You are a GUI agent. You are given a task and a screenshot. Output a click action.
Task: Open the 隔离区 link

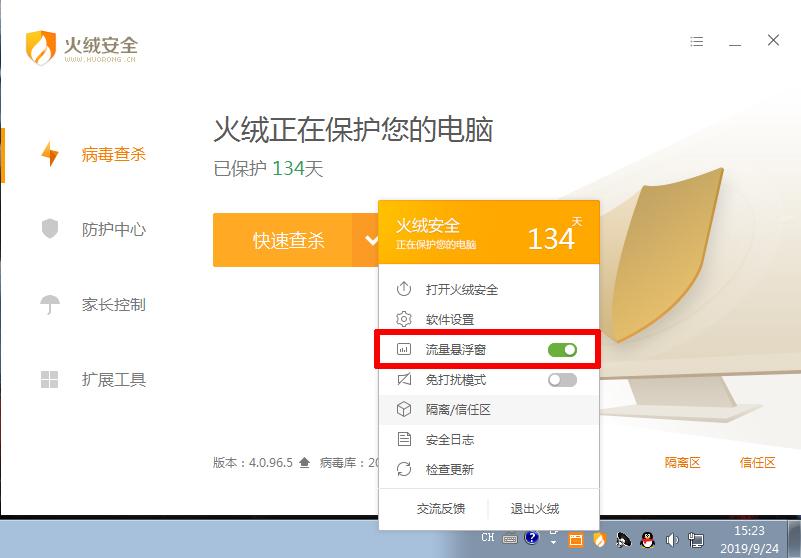[x=682, y=463]
